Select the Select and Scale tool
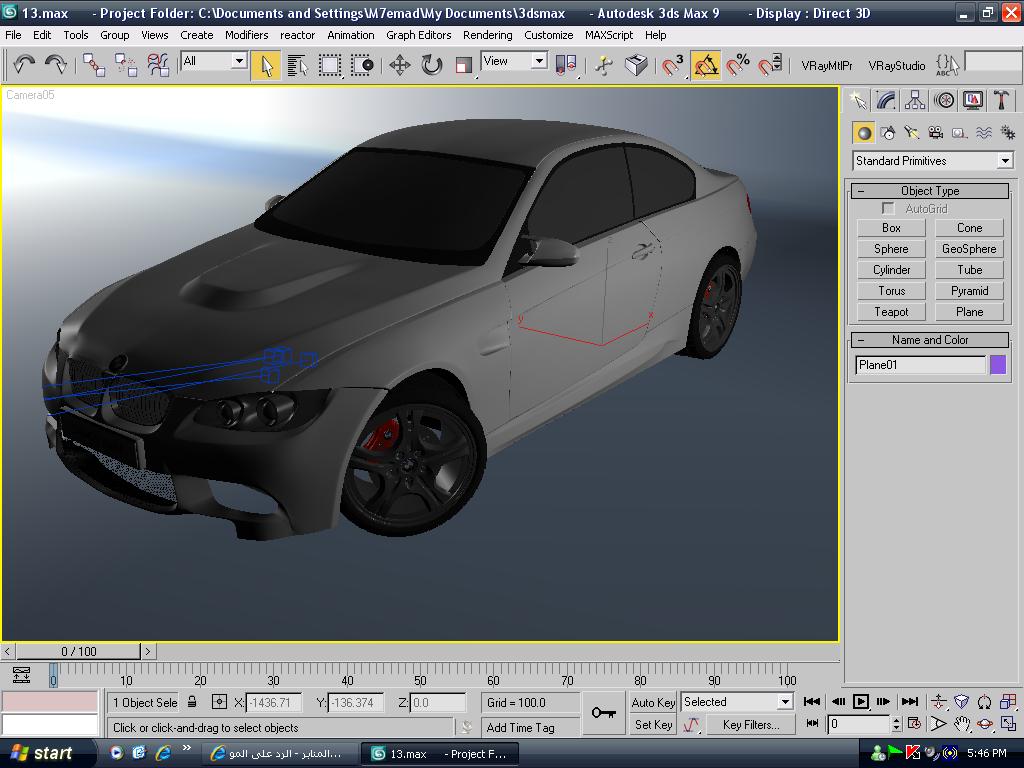The width and height of the screenshot is (1024, 768). (x=464, y=65)
